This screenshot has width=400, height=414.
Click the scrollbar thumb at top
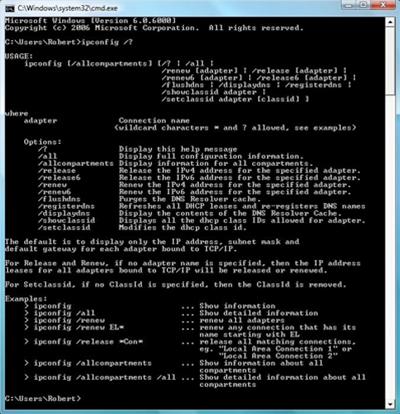click(x=391, y=62)
